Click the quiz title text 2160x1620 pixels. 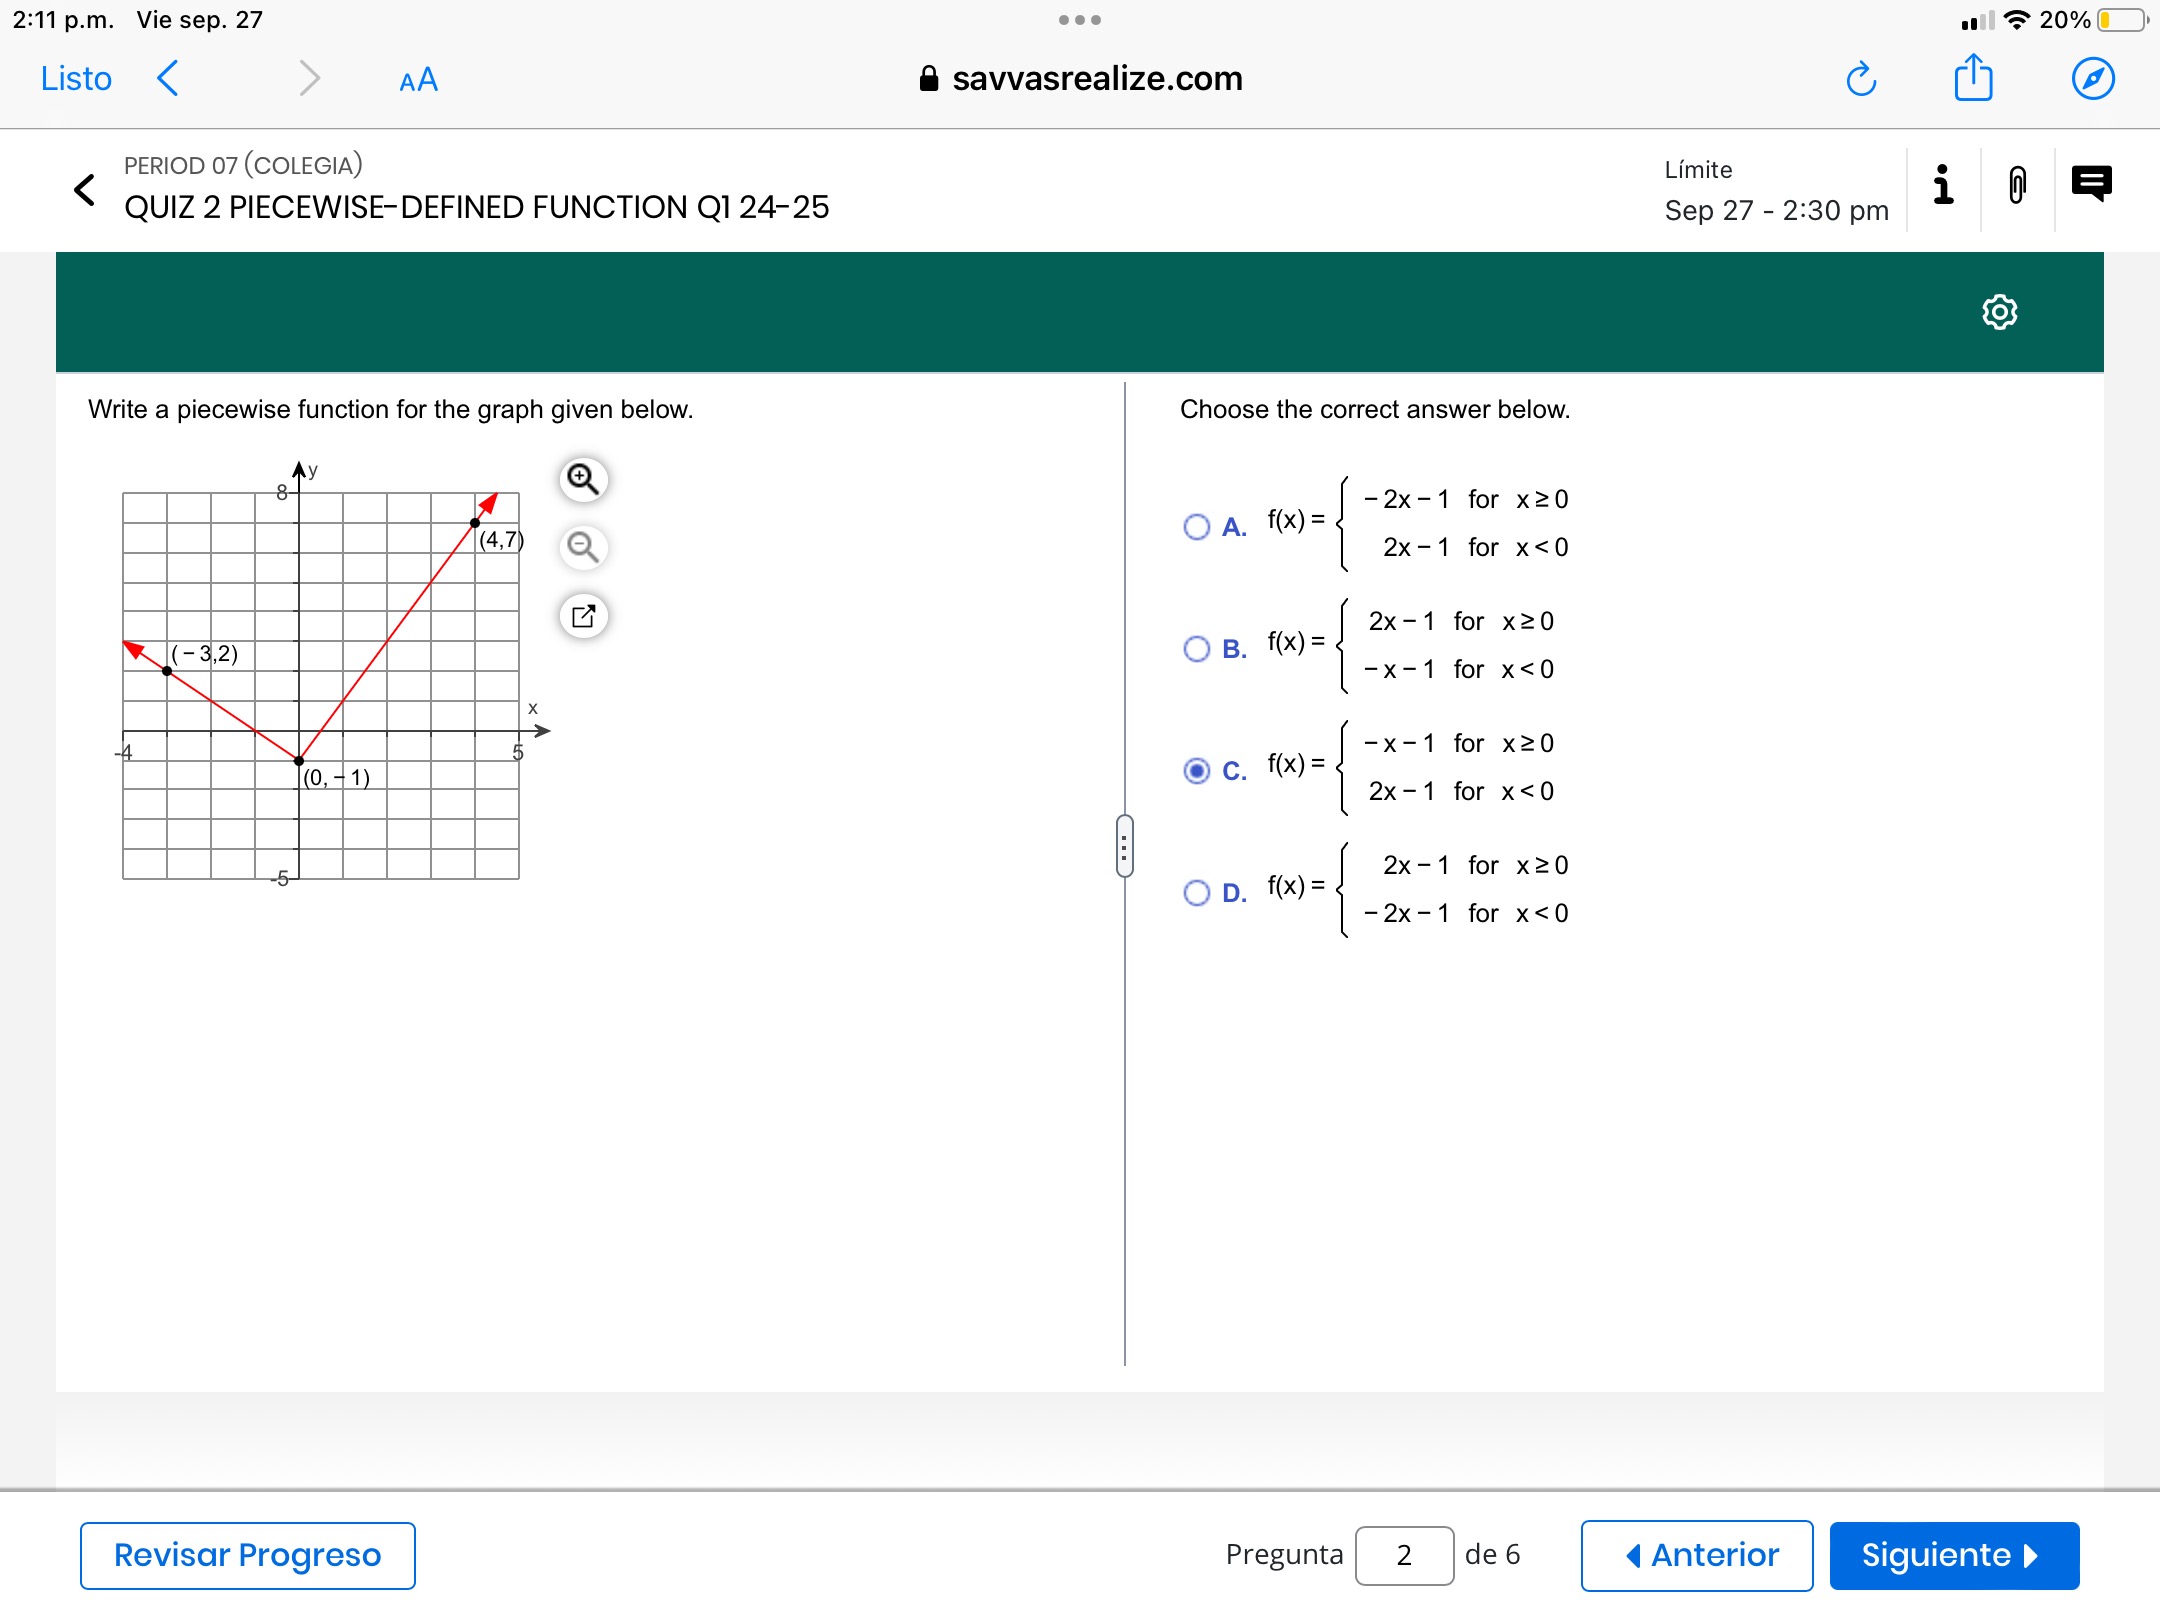[x=476, y=207]
